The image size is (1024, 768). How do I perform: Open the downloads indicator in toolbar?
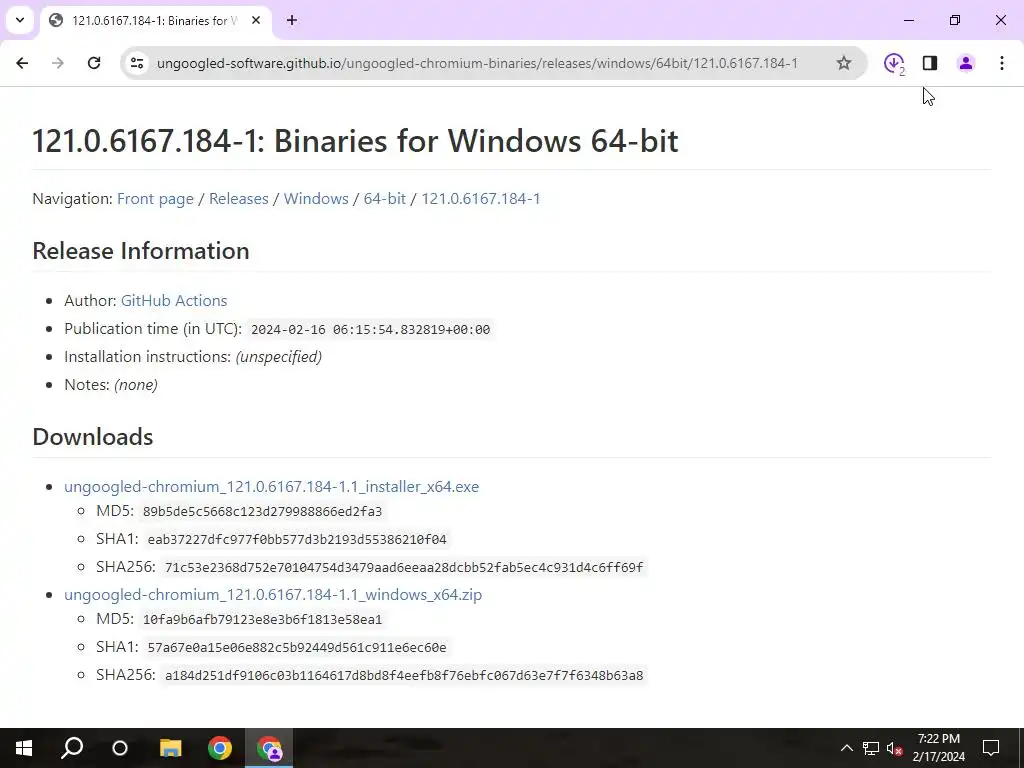894,63
